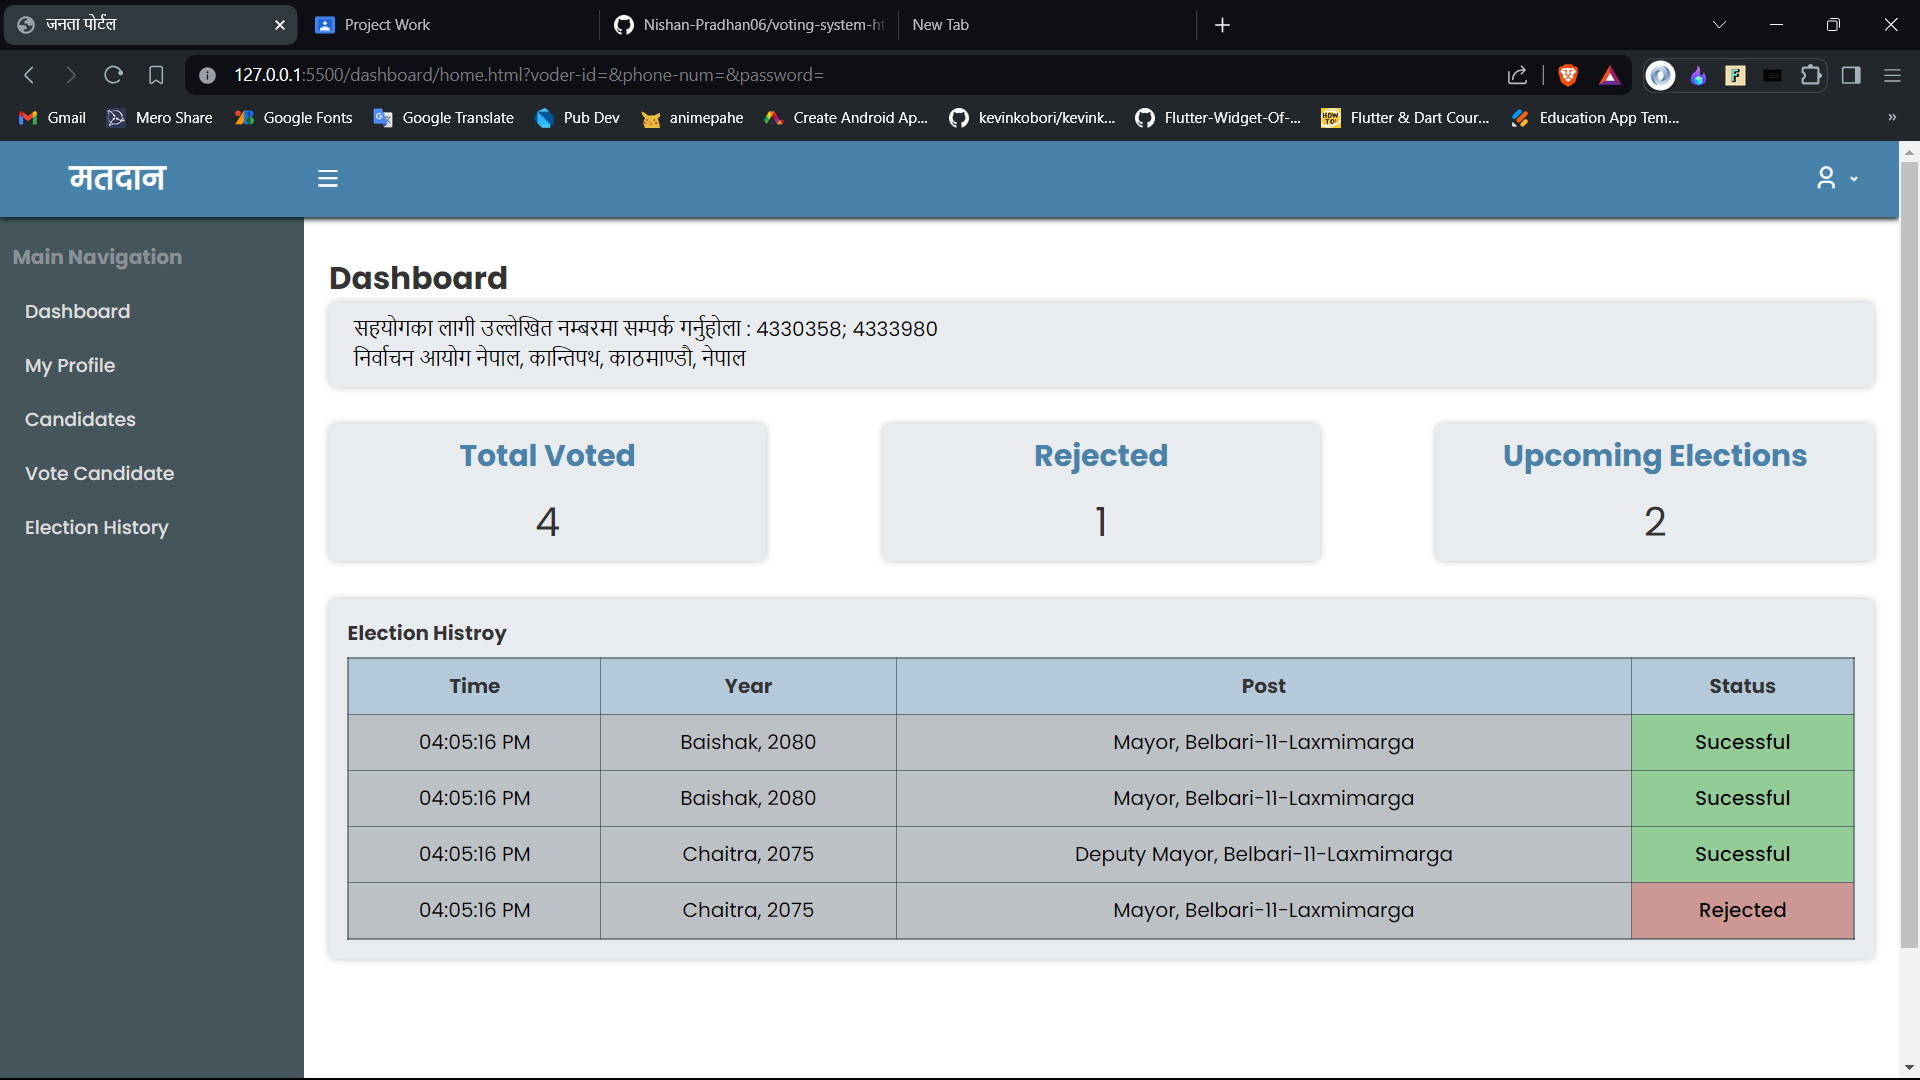This screenshot has height=1080, width=1920.
Task: Switch to the voting-system GitHub tab
Action: [x=762, y=25]
